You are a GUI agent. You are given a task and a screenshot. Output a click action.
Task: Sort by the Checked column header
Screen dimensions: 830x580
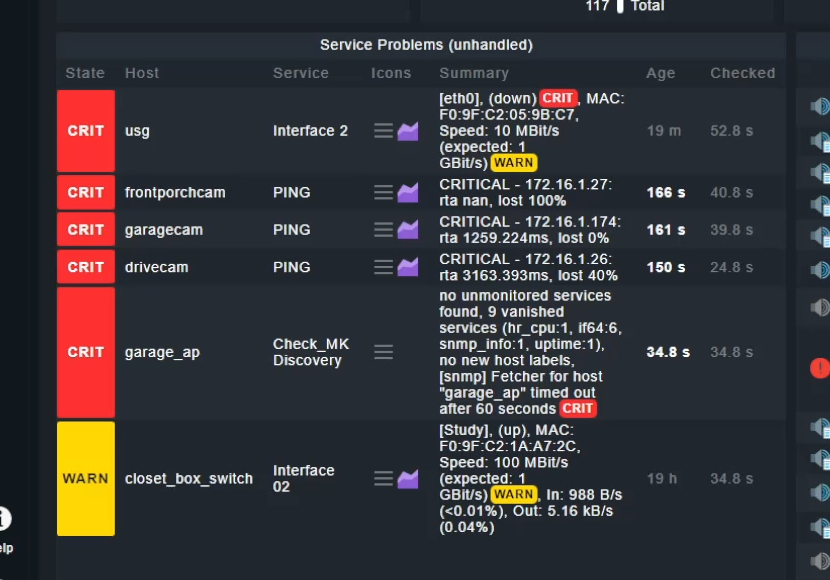point(742,73)
